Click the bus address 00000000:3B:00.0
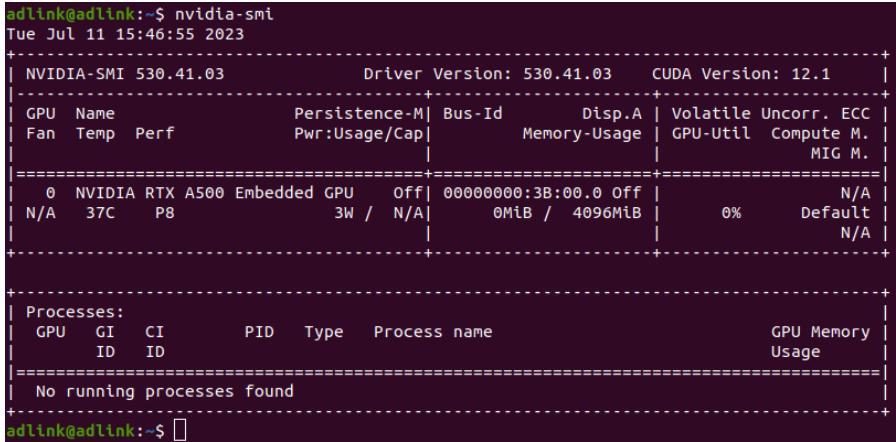The image size is (896, 442). point(522,193)
